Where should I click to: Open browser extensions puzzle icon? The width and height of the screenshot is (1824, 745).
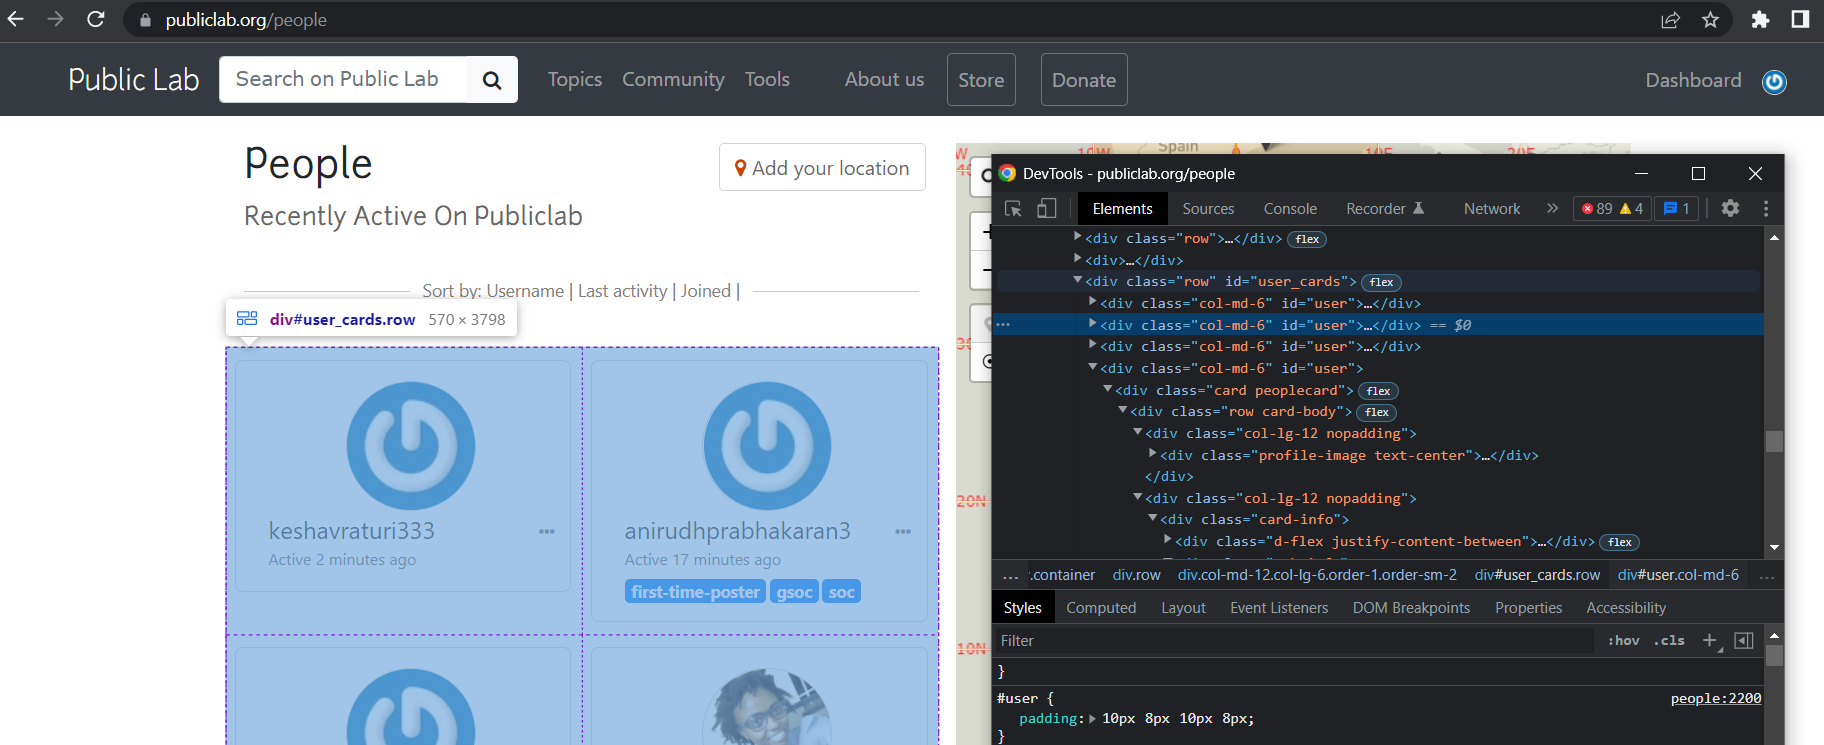tap(1760, 20)
